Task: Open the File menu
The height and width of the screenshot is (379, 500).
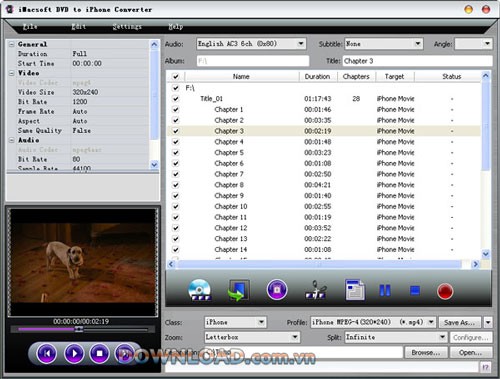Action: [30, 26]
